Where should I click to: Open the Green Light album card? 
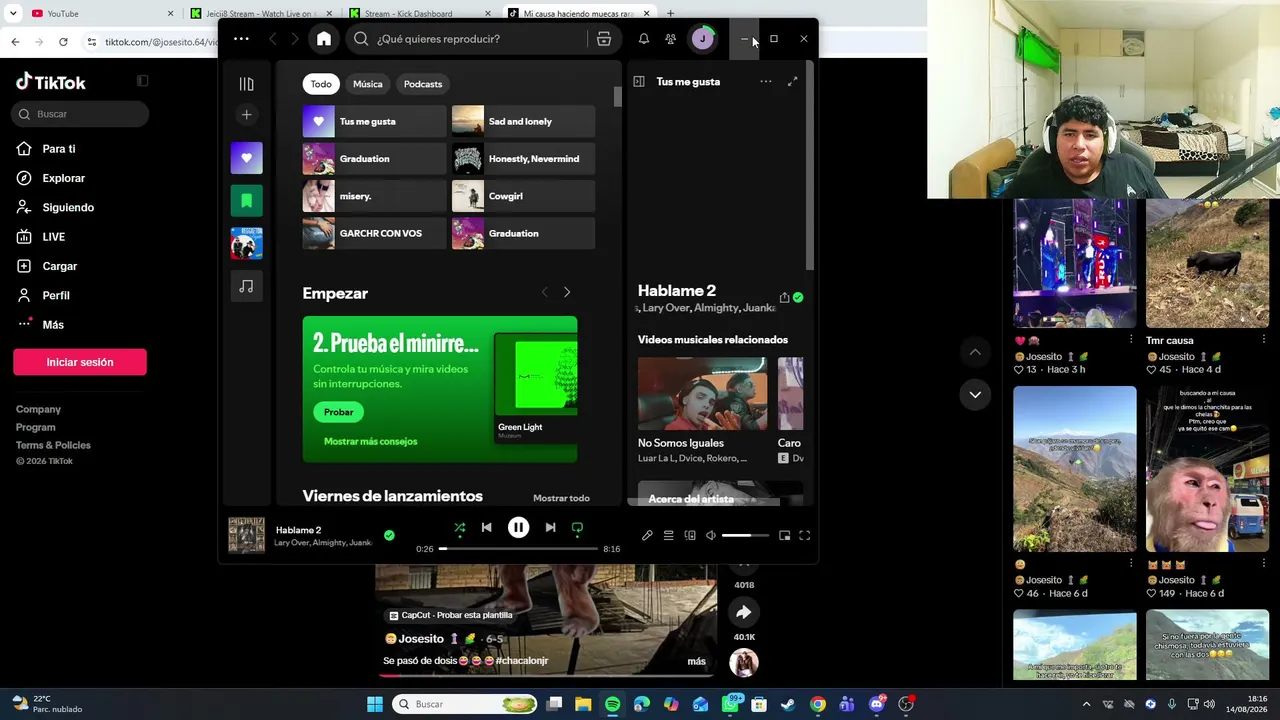tap(535, 387)
